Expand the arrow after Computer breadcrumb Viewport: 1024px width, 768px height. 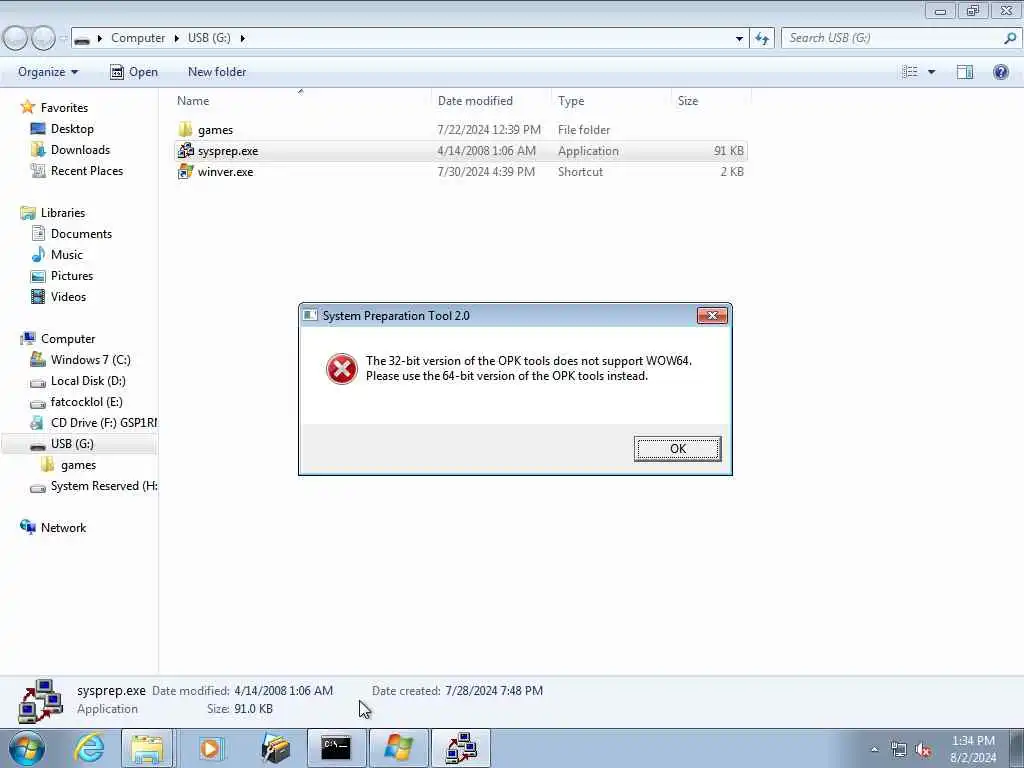(176, 38)
